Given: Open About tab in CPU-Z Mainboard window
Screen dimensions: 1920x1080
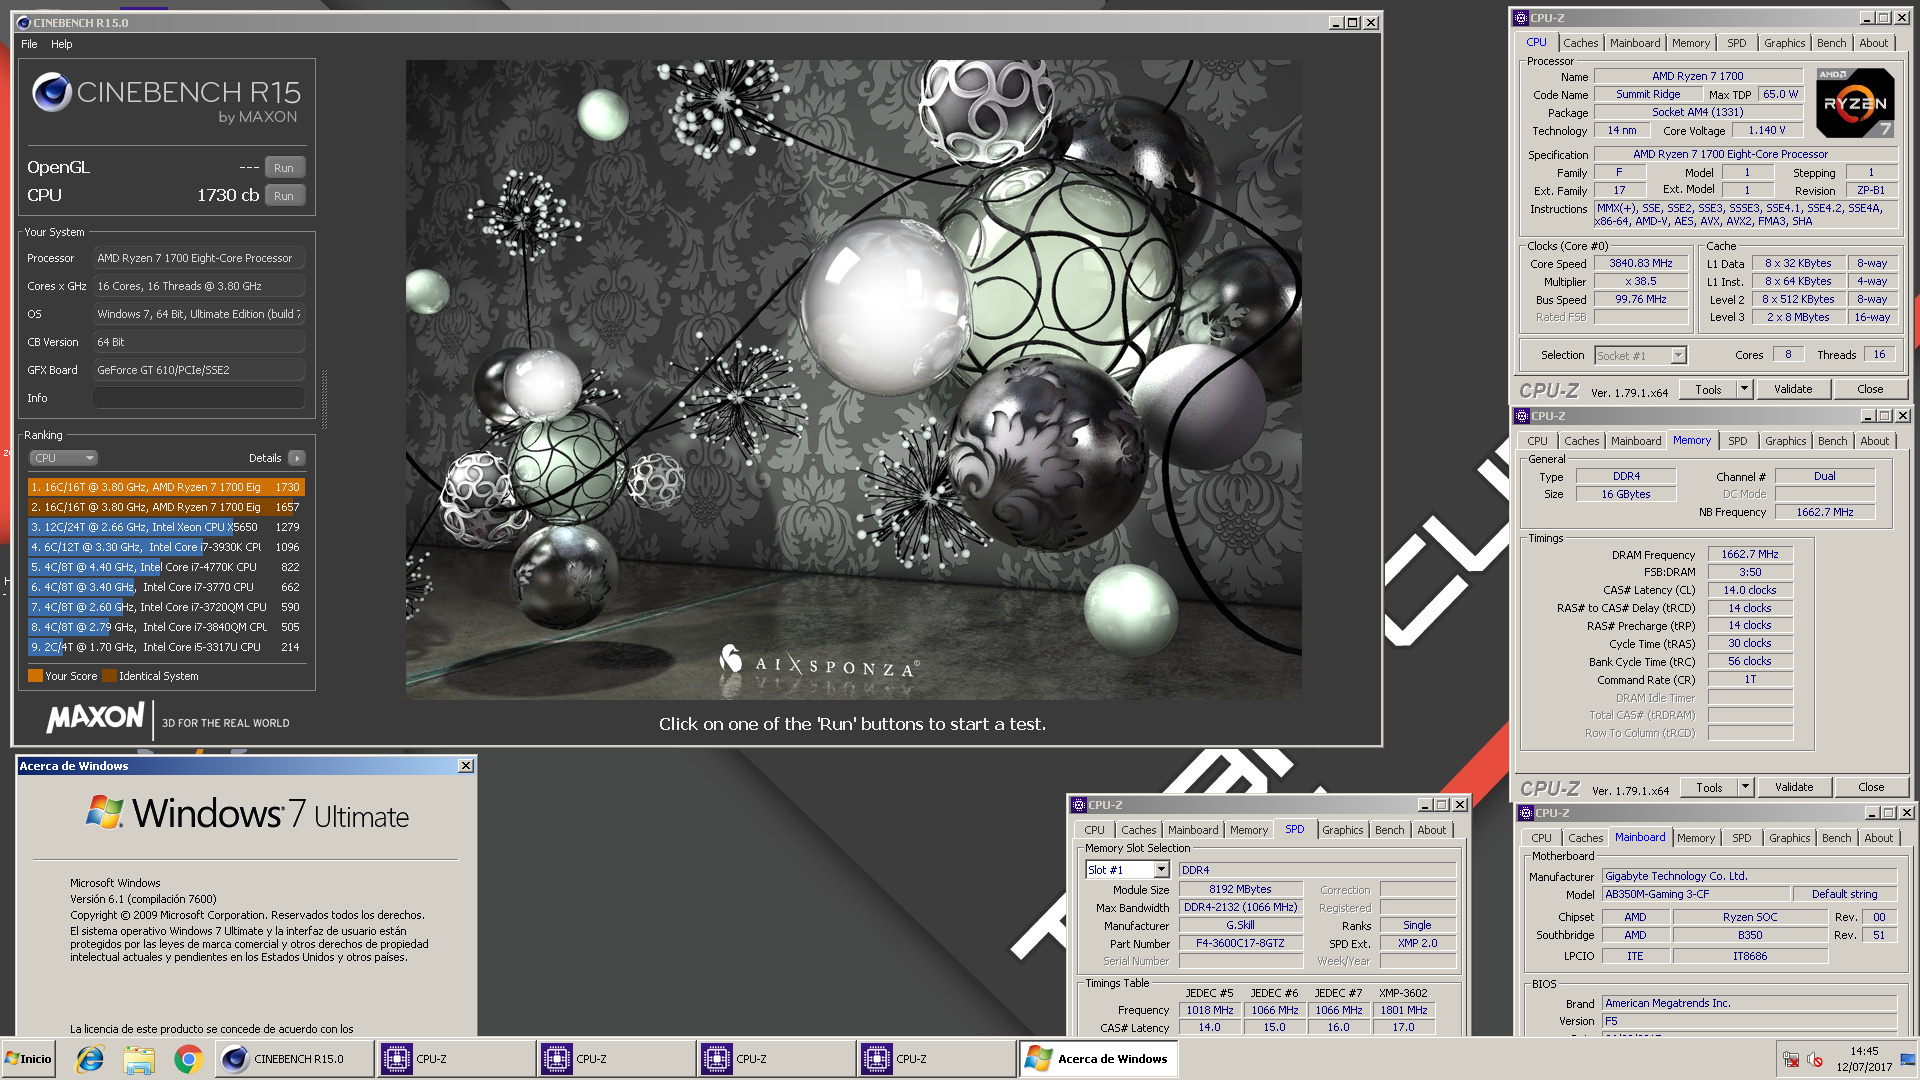Looking at the screenshot, I should [1878, 838].
